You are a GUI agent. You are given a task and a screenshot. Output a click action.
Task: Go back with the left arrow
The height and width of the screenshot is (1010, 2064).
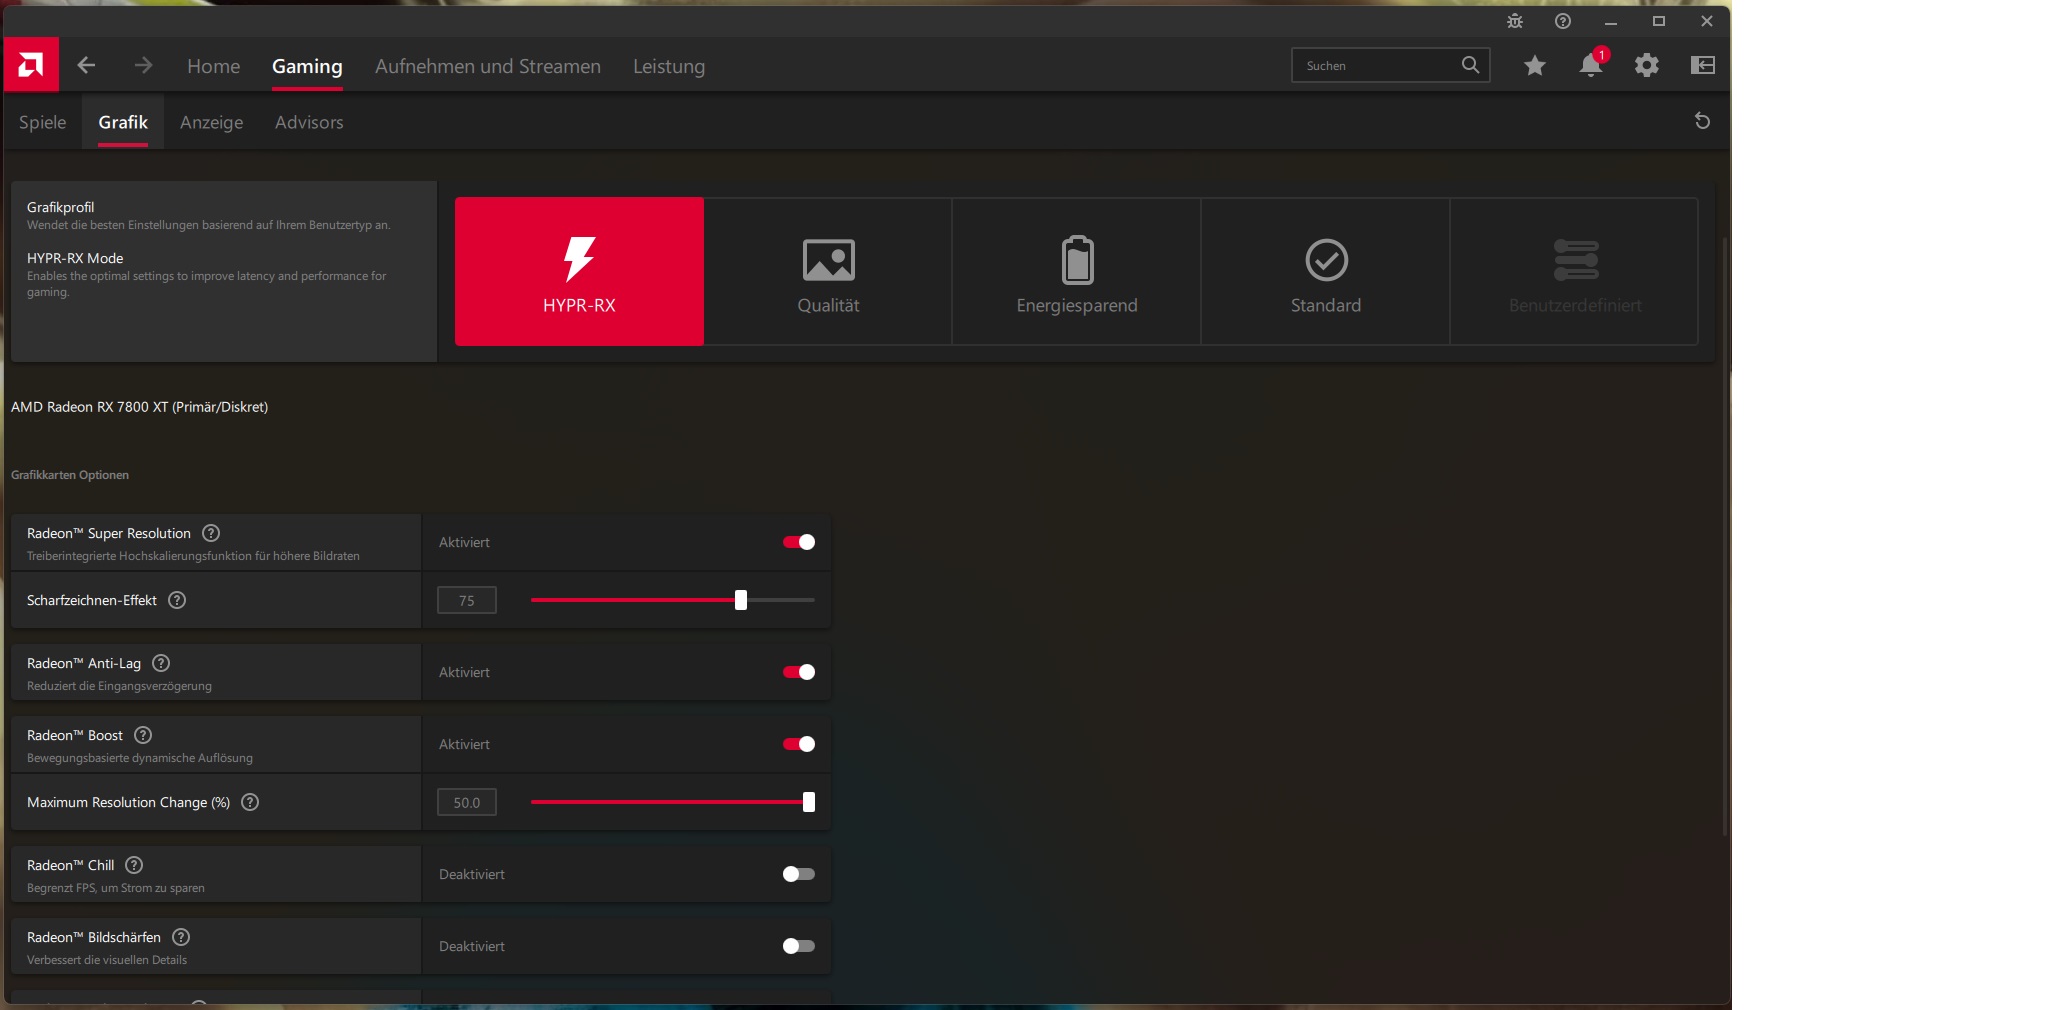point(86,65)
